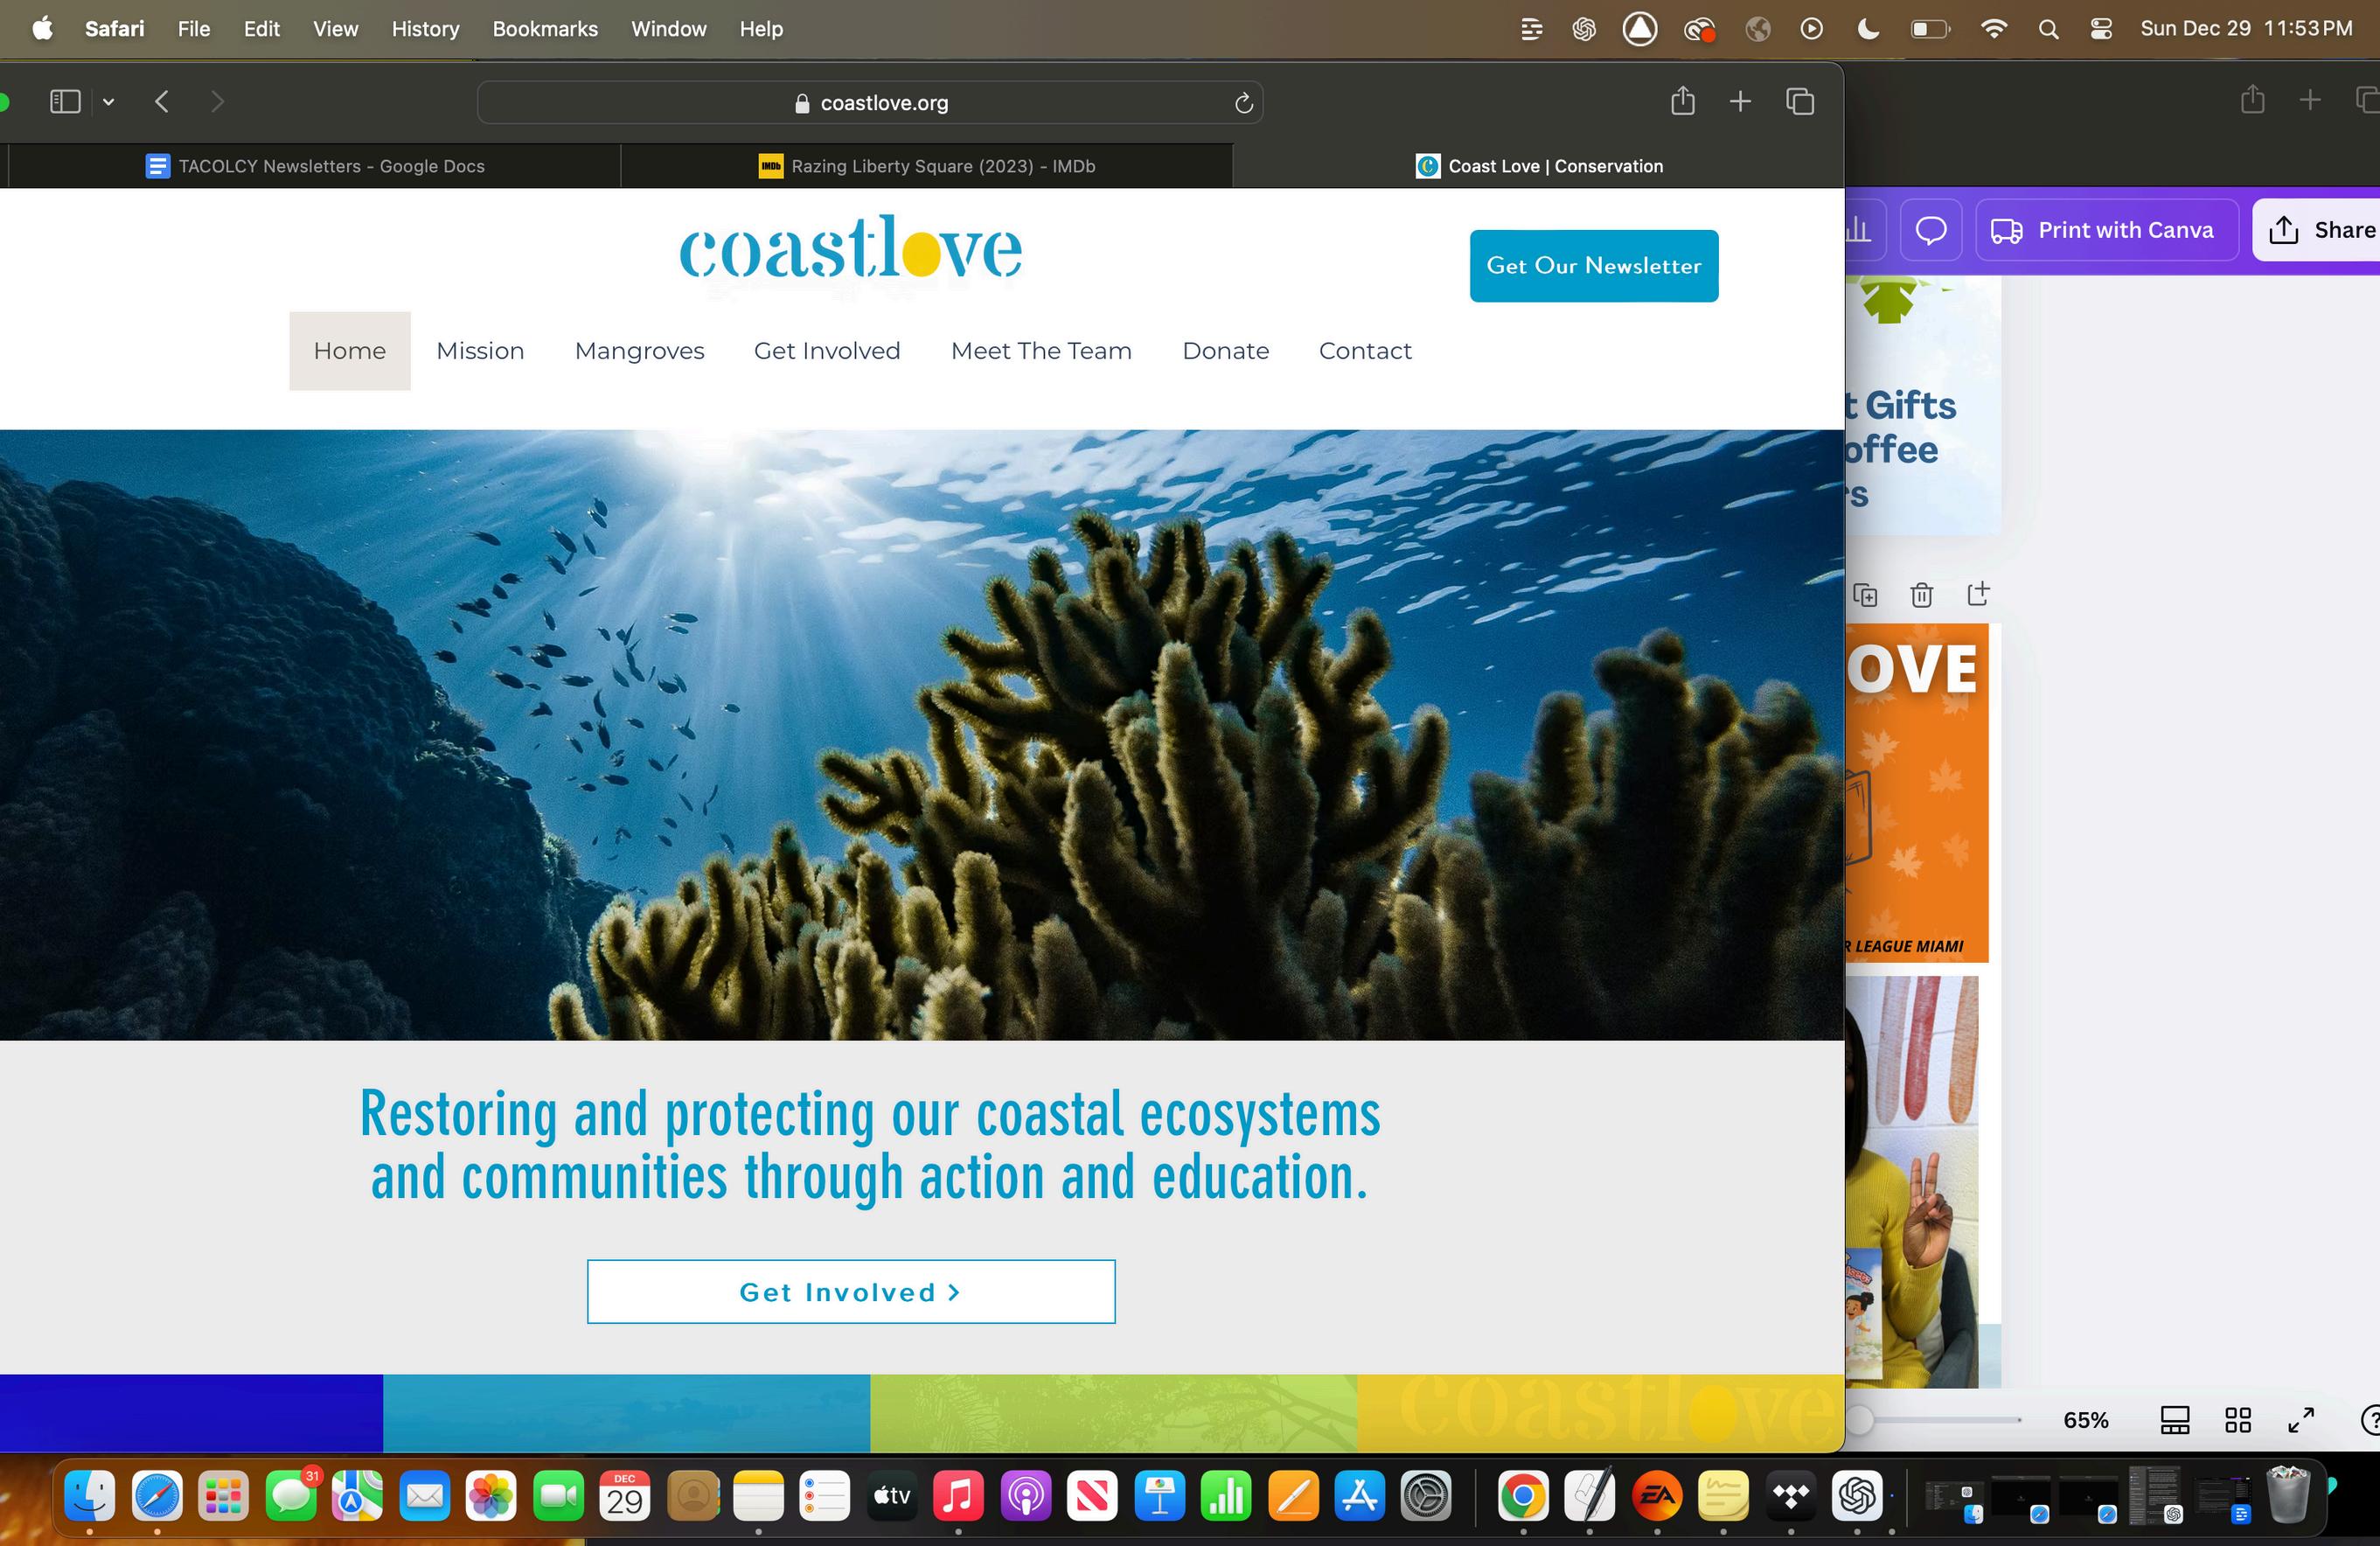Open Wi-Fi status menu
This screenshot has width=2380, height=1546.
[1993, 29]
